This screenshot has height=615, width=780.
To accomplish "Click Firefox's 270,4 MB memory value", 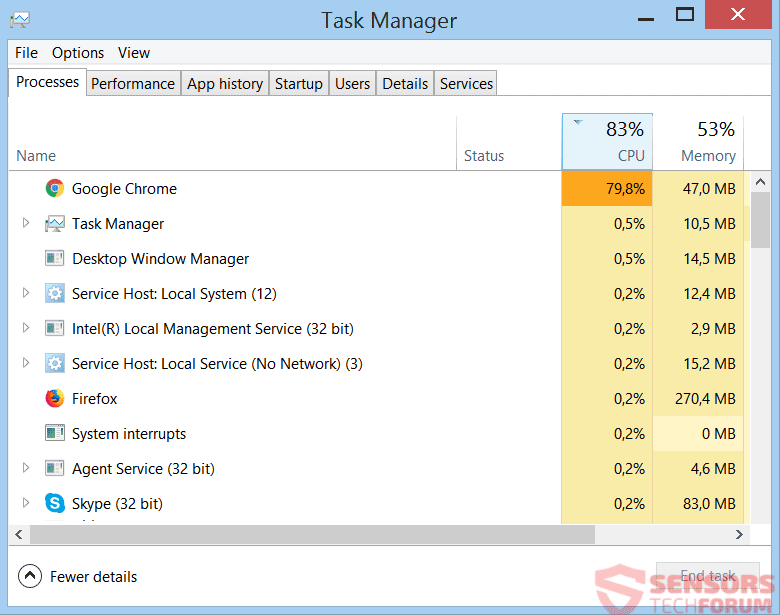I will (705, 399).
